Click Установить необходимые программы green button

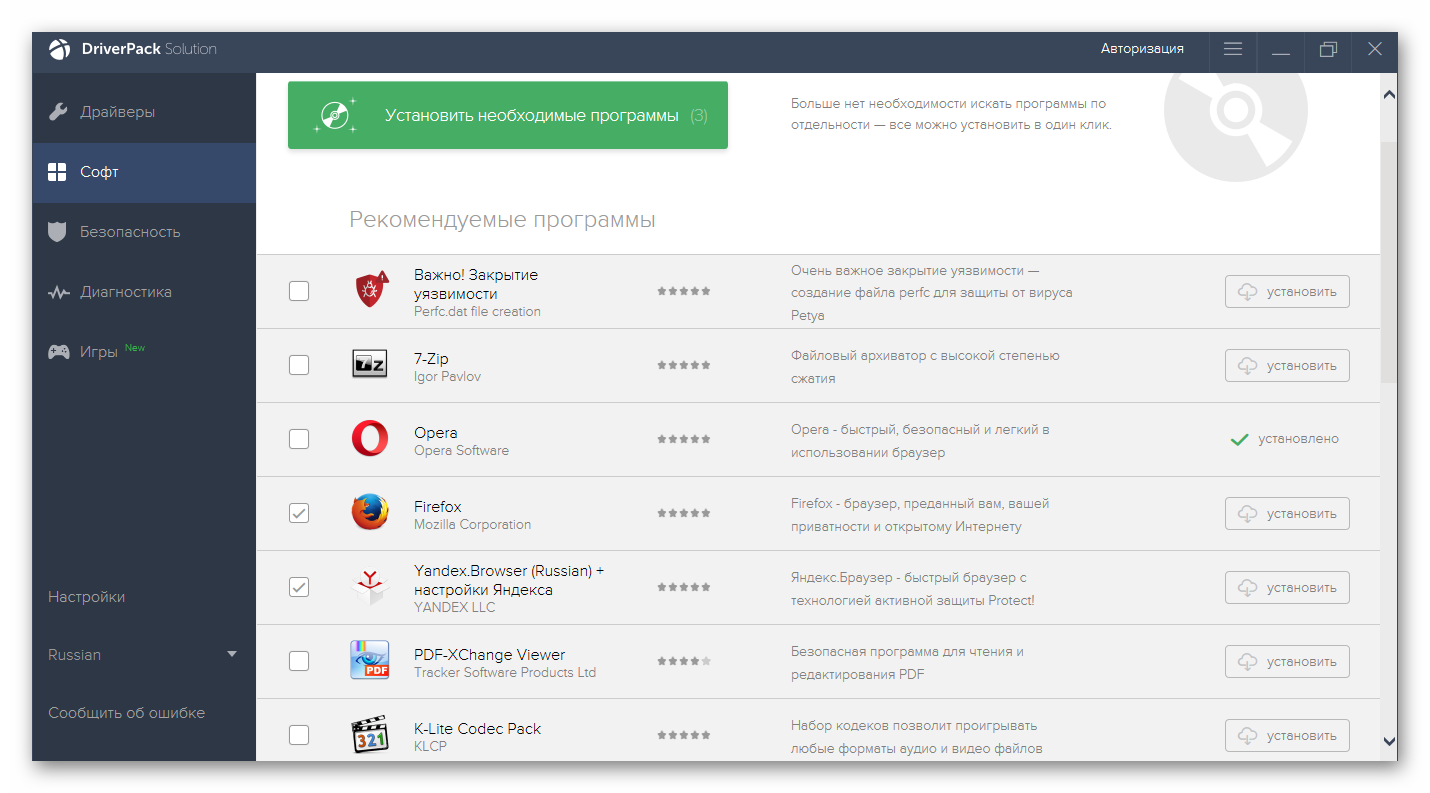click(508, 116)
